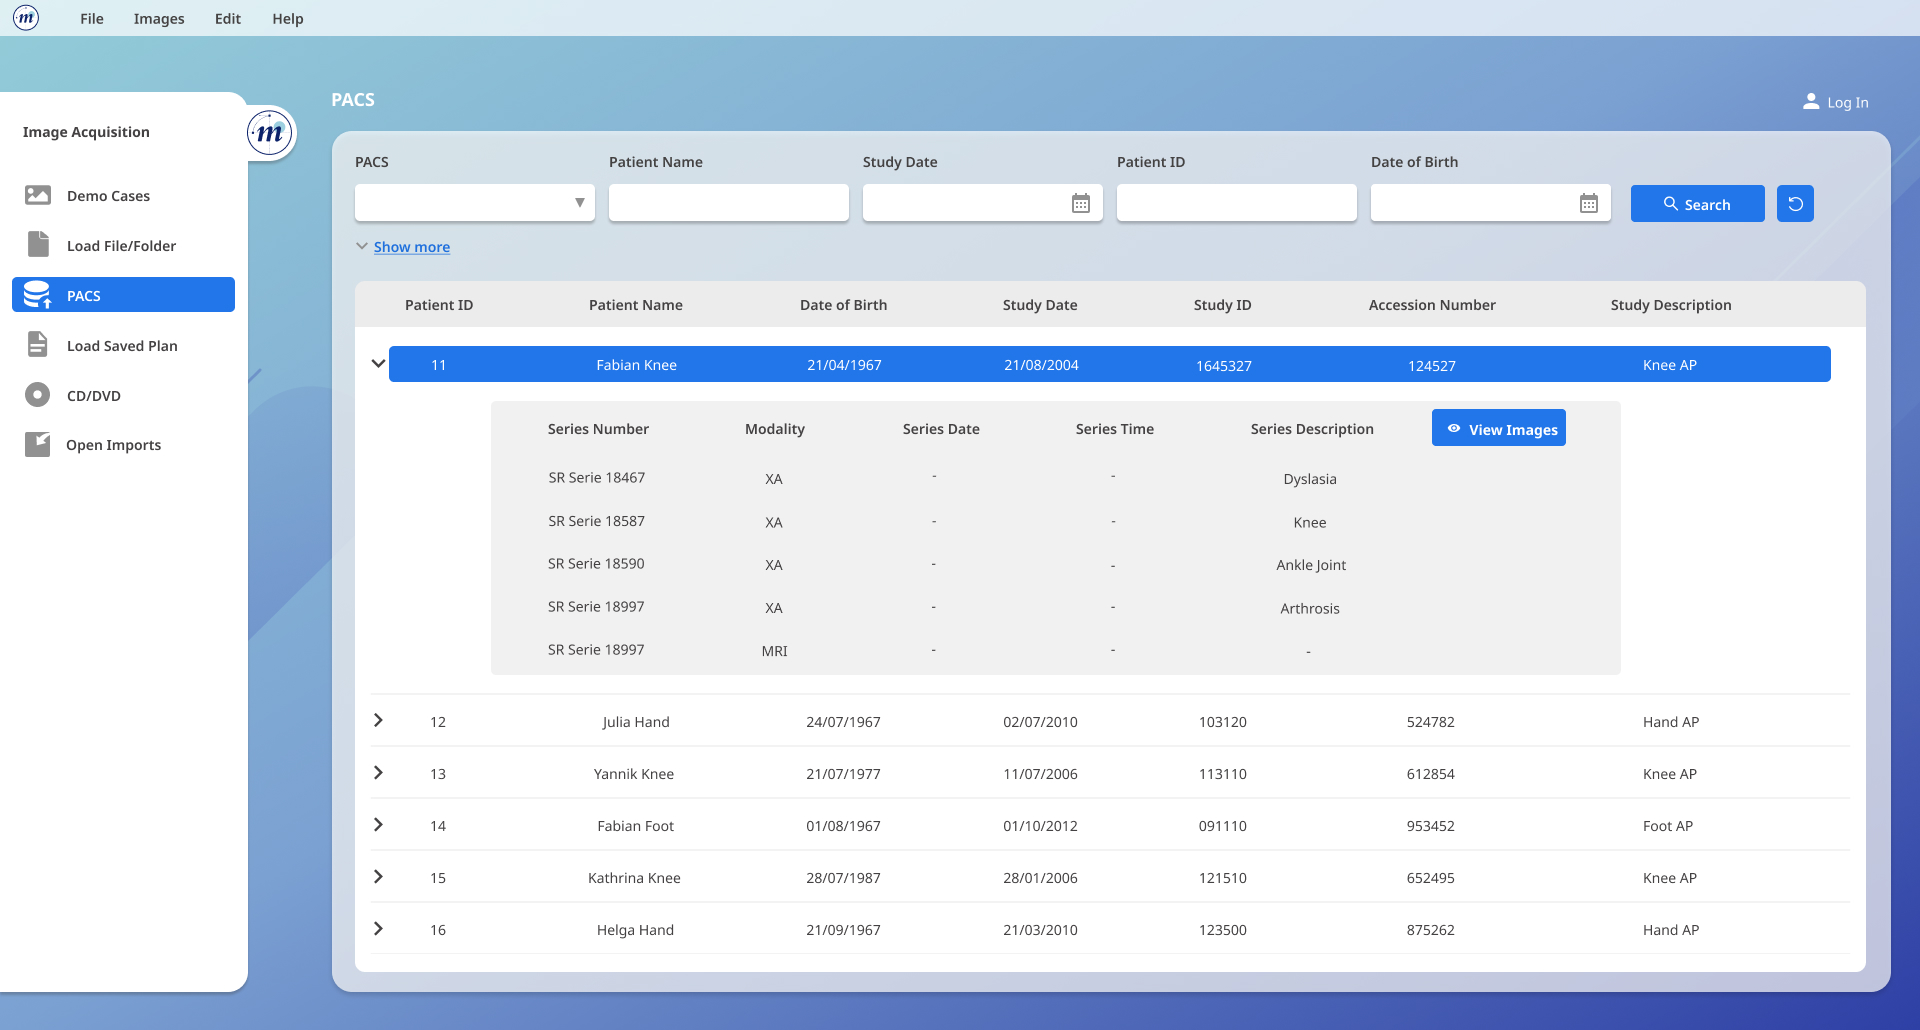This screenshot has width=1920, height=1030.
Task: Expand the Kathrina Knee patient row
Action: pos(378,876)
